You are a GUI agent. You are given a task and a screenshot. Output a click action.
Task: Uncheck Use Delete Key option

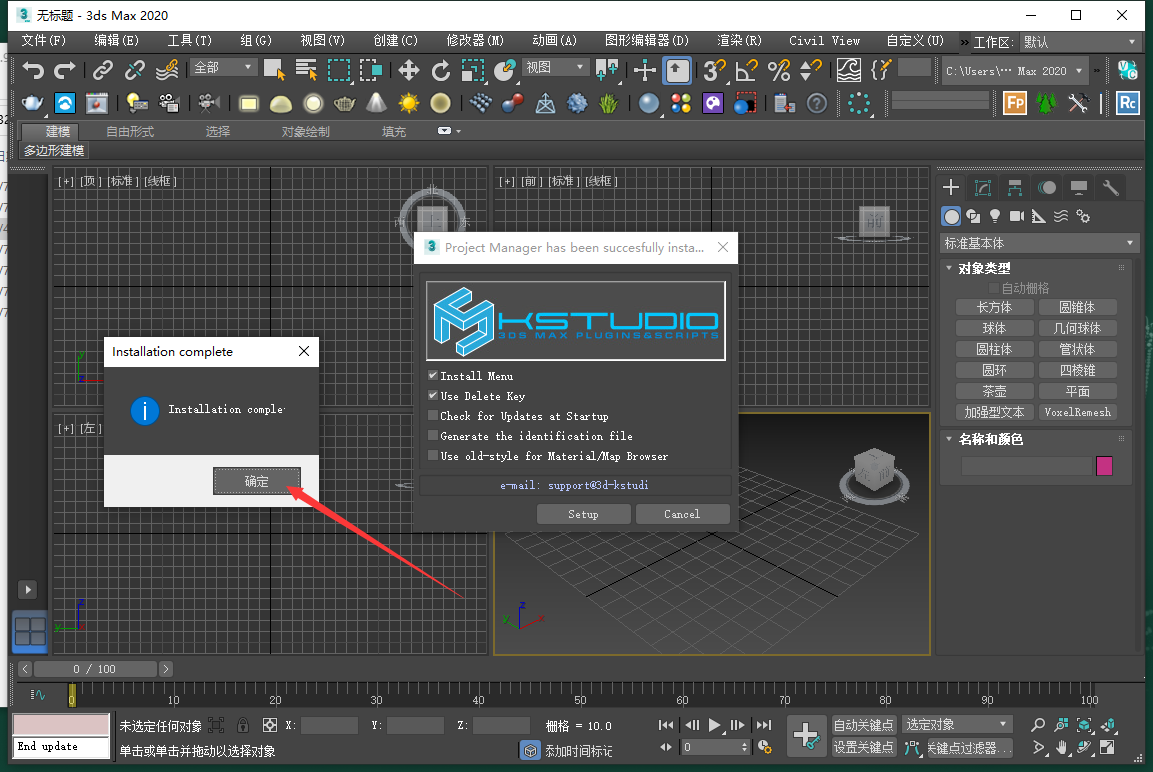(433, 396)
